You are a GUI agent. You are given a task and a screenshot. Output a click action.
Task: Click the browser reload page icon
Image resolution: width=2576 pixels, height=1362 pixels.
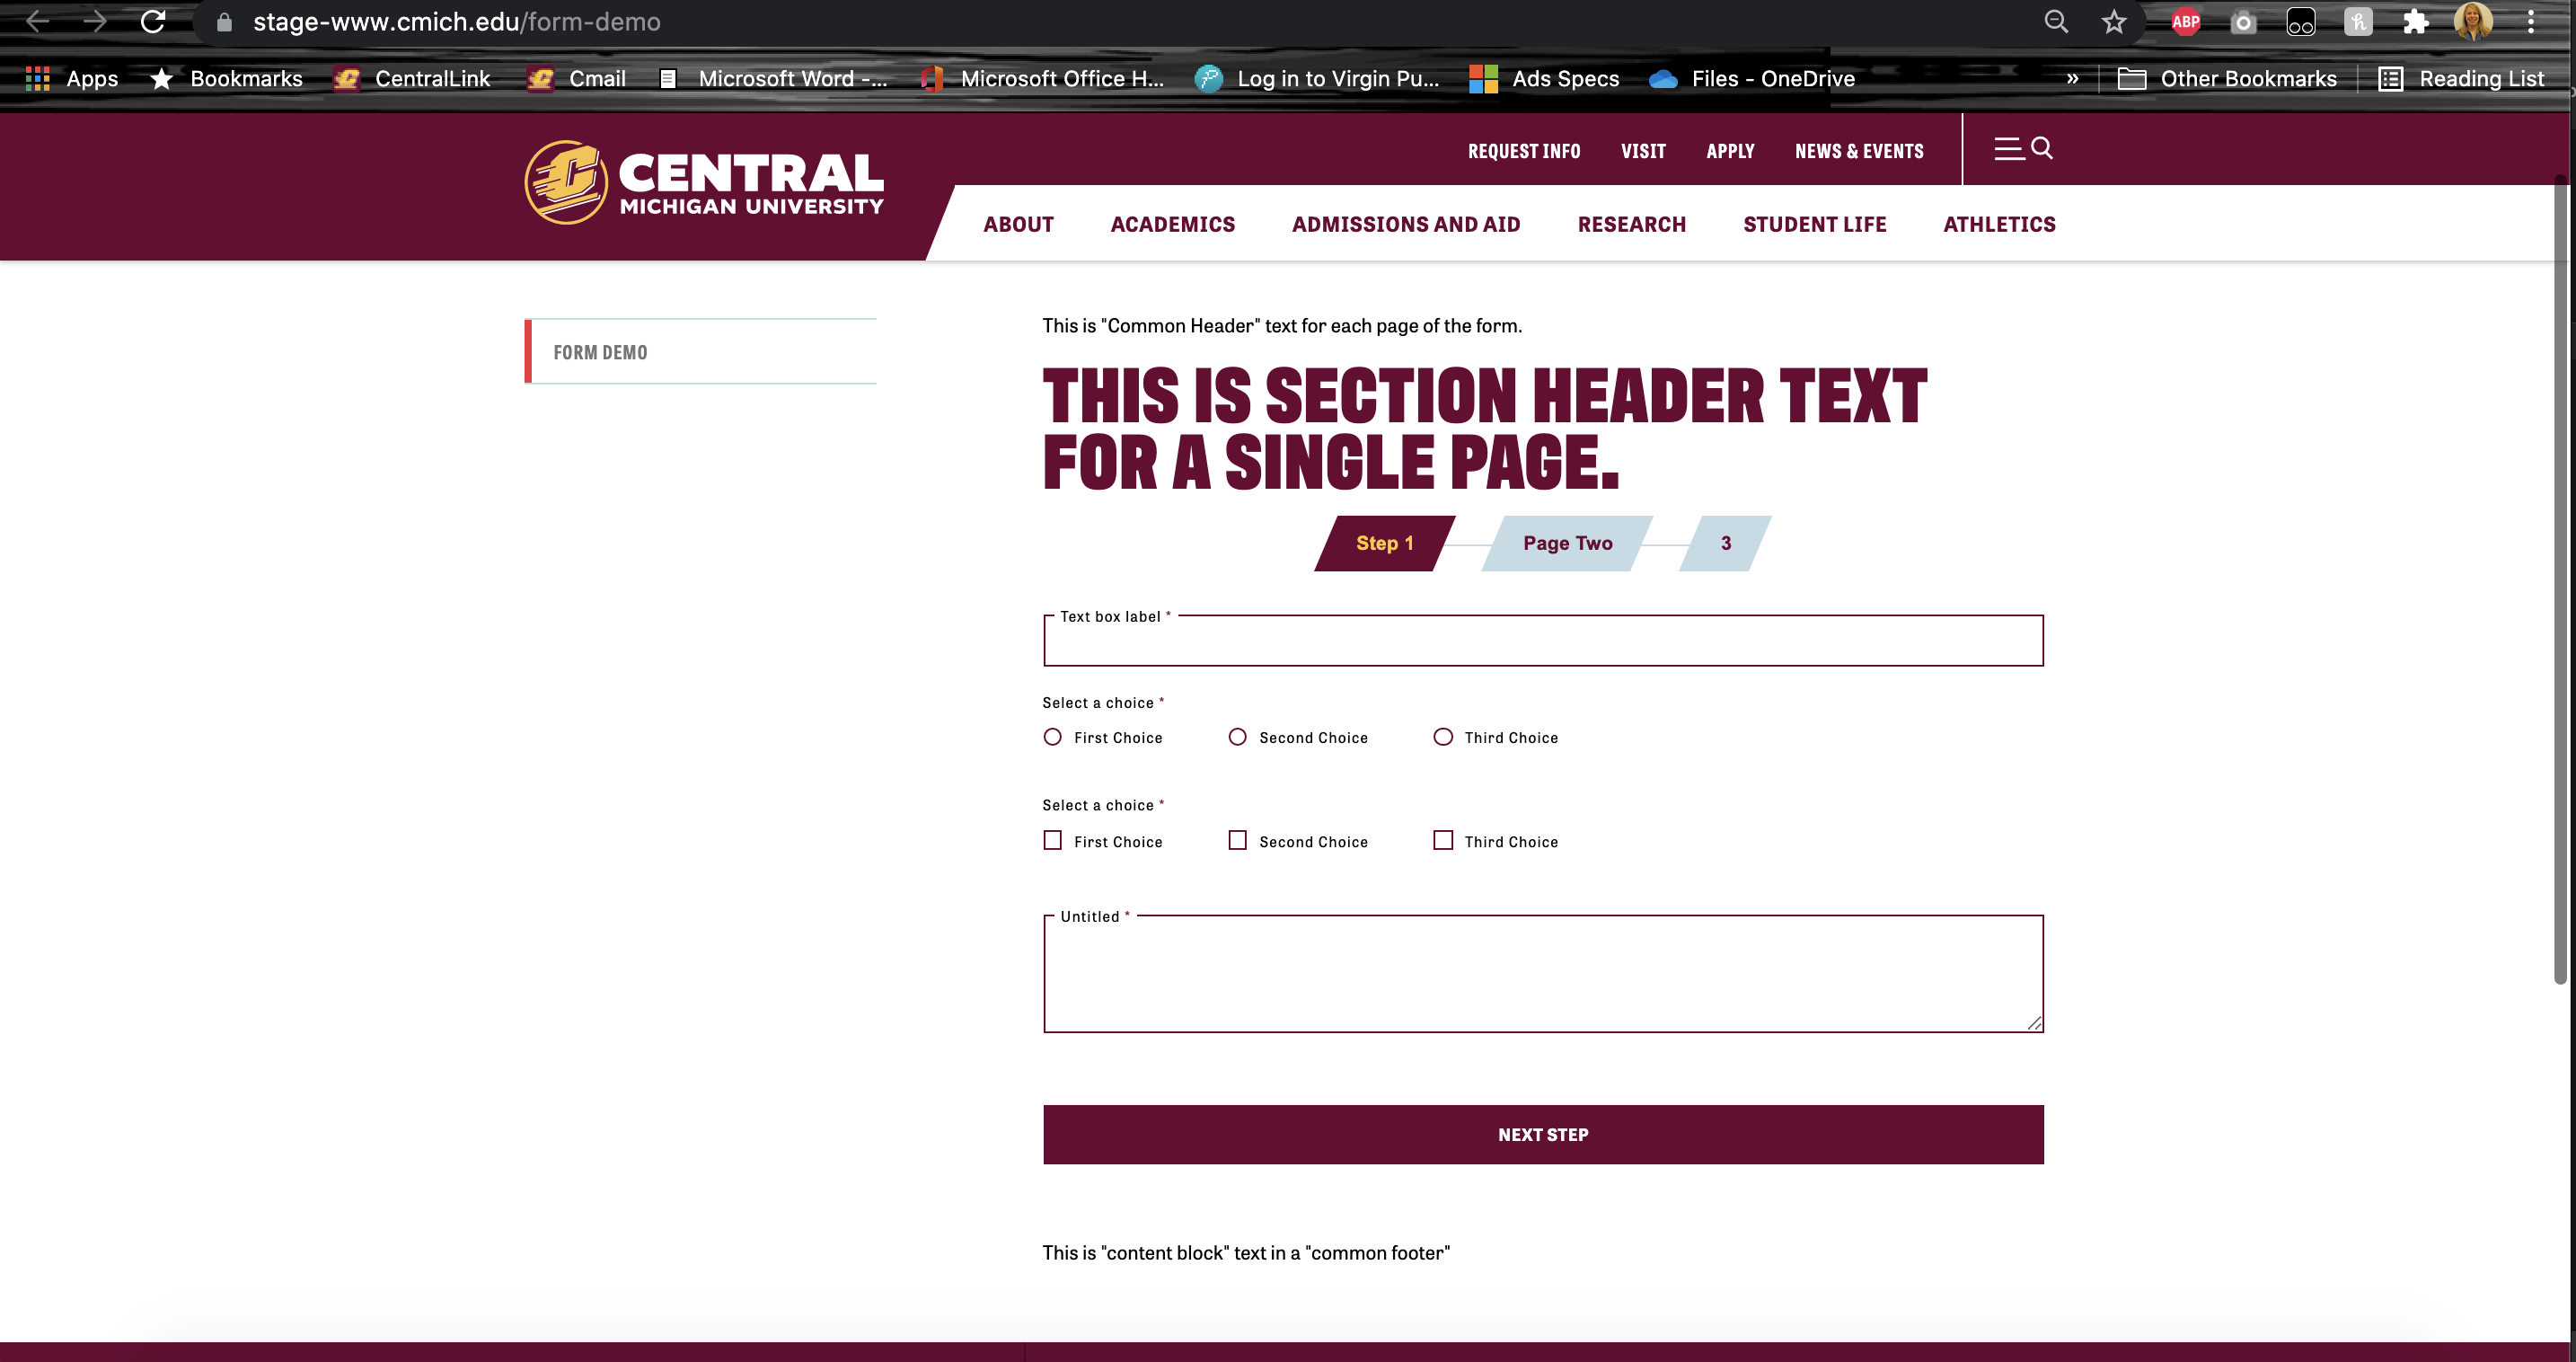pyautogui.click(x=153, y=21)
